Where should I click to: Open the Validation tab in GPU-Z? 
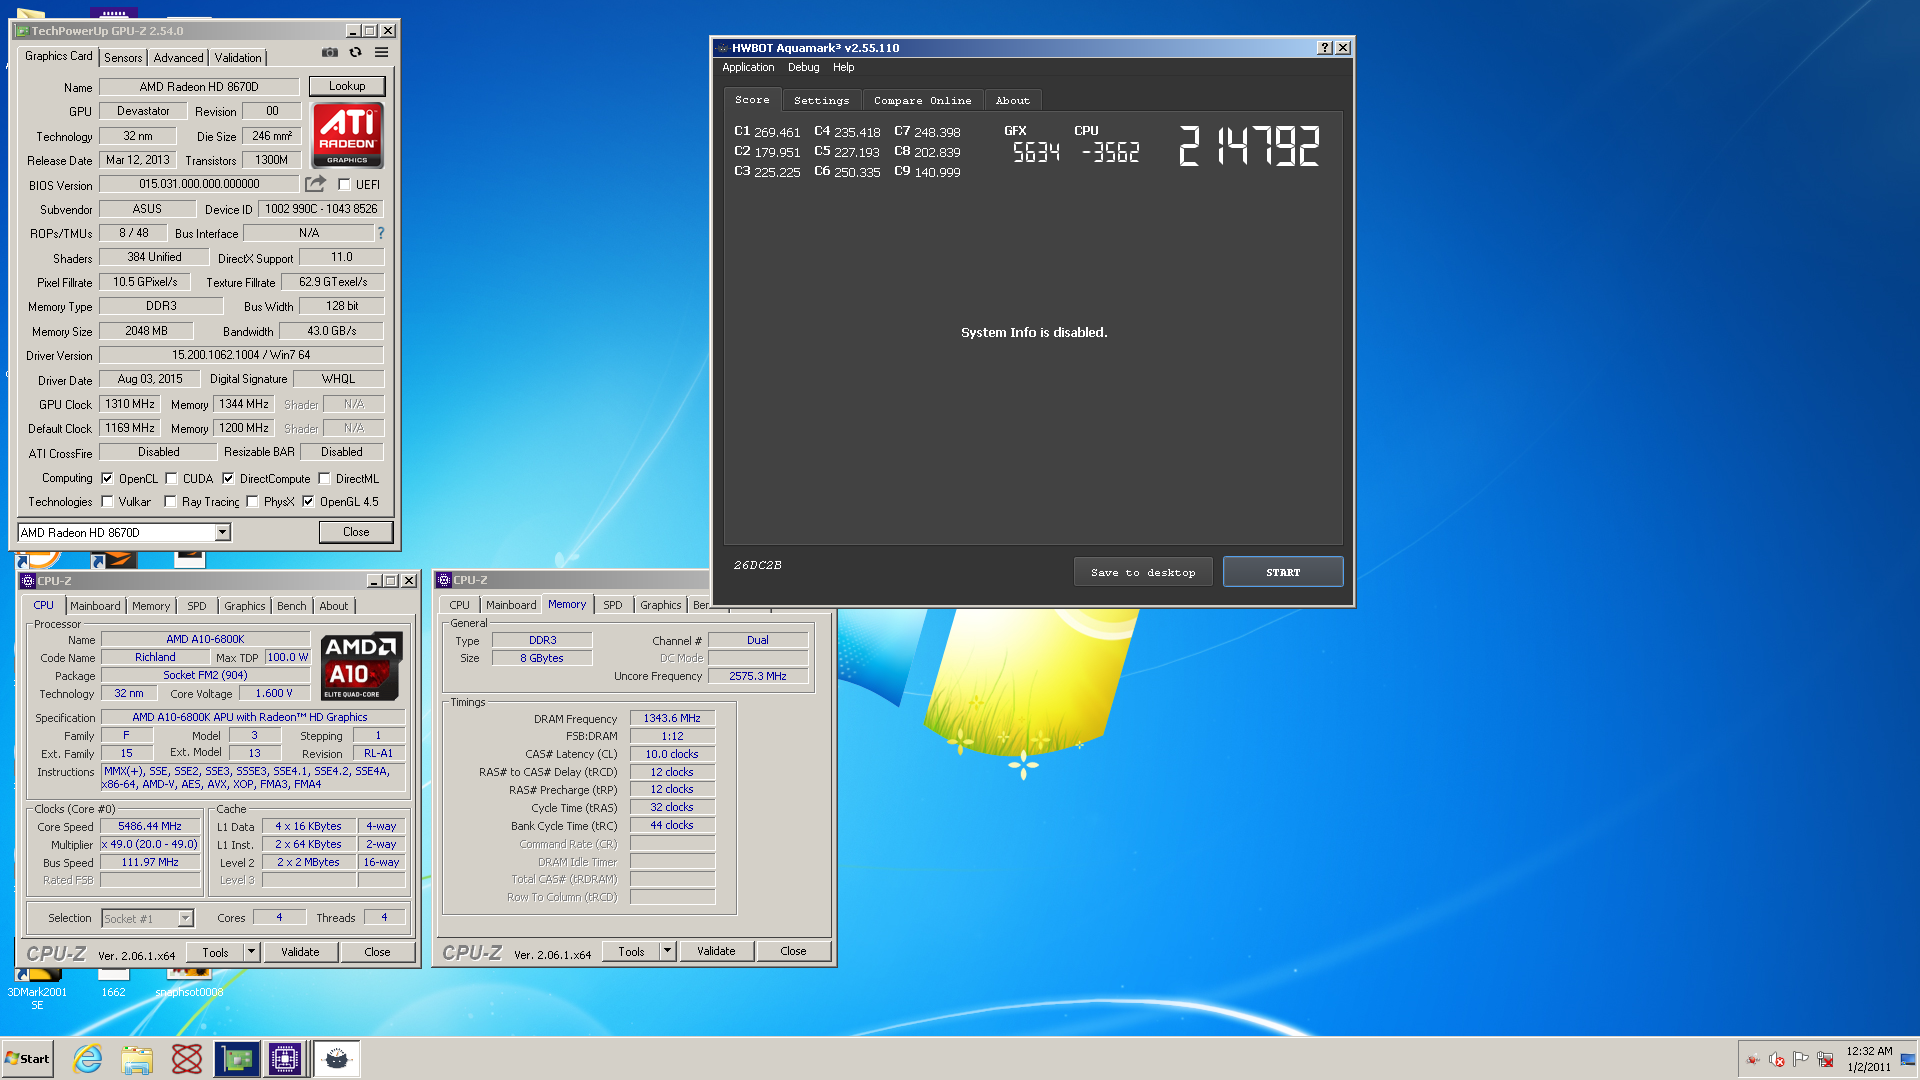tap(238, 58)
